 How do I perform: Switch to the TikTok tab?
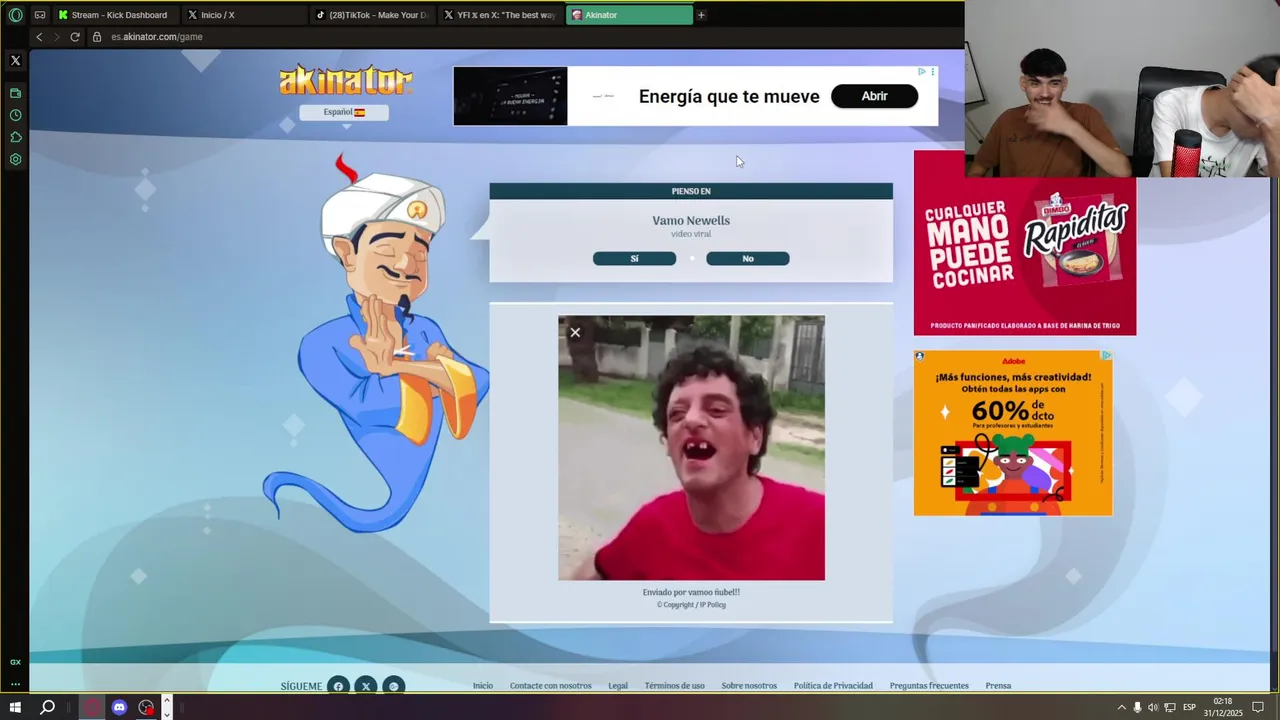coord(373,15)
